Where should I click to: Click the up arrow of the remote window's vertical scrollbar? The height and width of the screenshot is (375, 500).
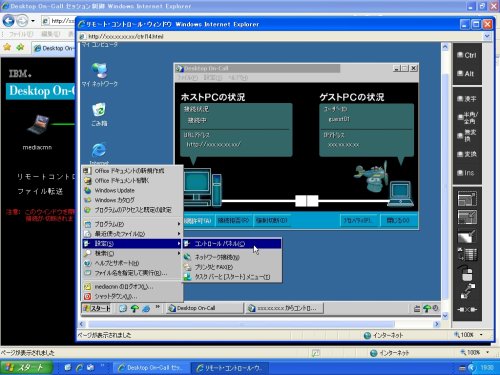pyautogui.click(x=445, y=47)
